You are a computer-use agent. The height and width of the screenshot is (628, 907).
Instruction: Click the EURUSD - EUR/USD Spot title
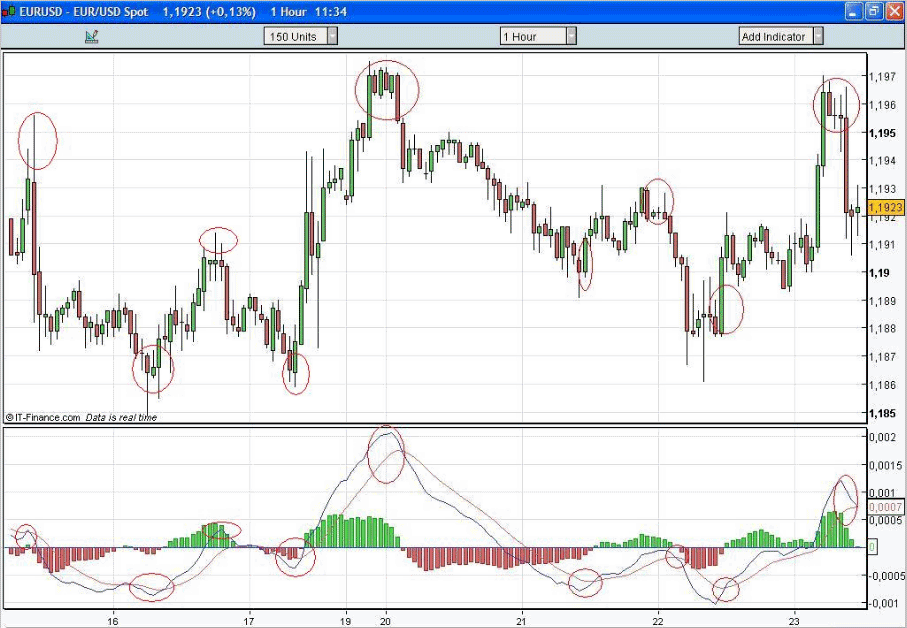(83, 12)
